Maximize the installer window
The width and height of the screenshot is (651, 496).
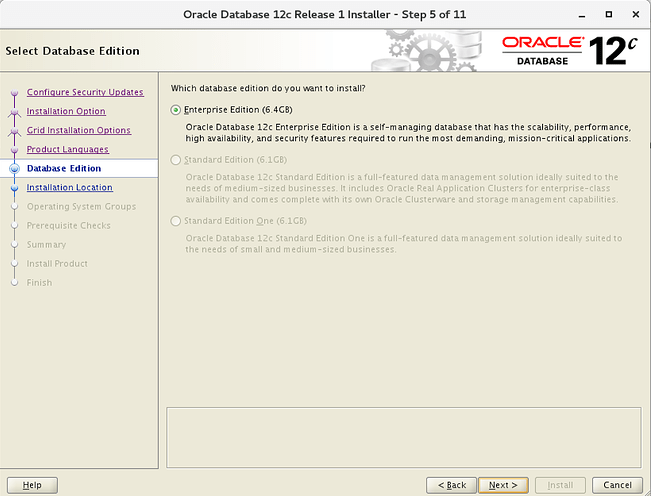tap(609, 15)
